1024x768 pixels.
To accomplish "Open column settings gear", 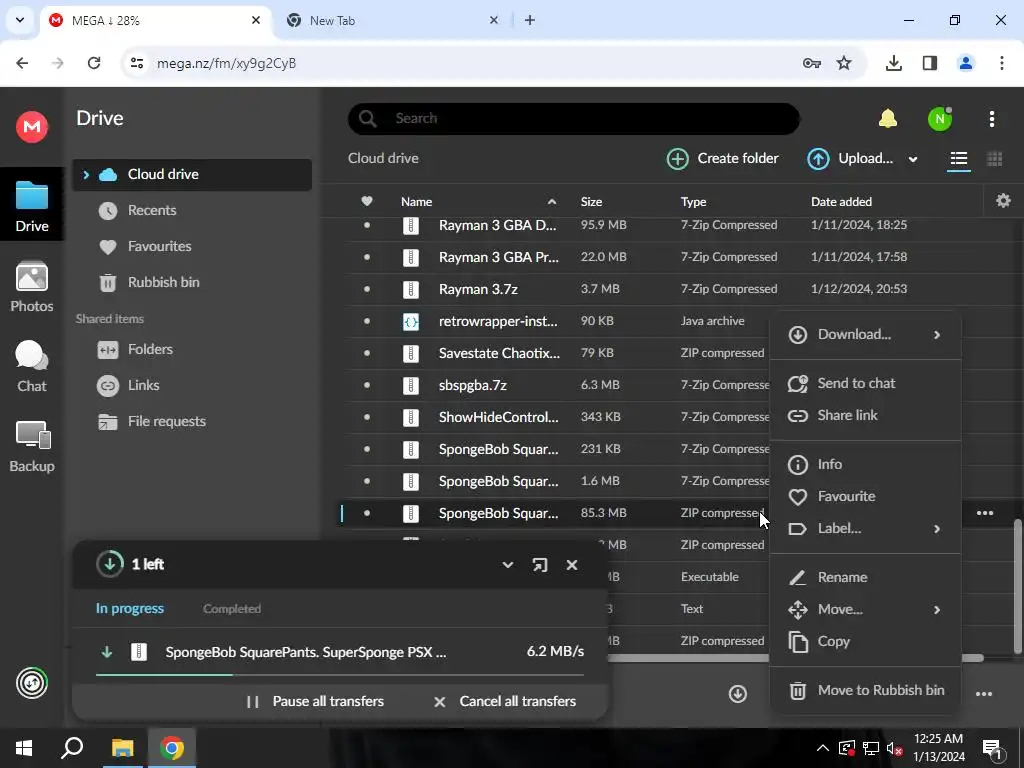I will [1004, 200].
